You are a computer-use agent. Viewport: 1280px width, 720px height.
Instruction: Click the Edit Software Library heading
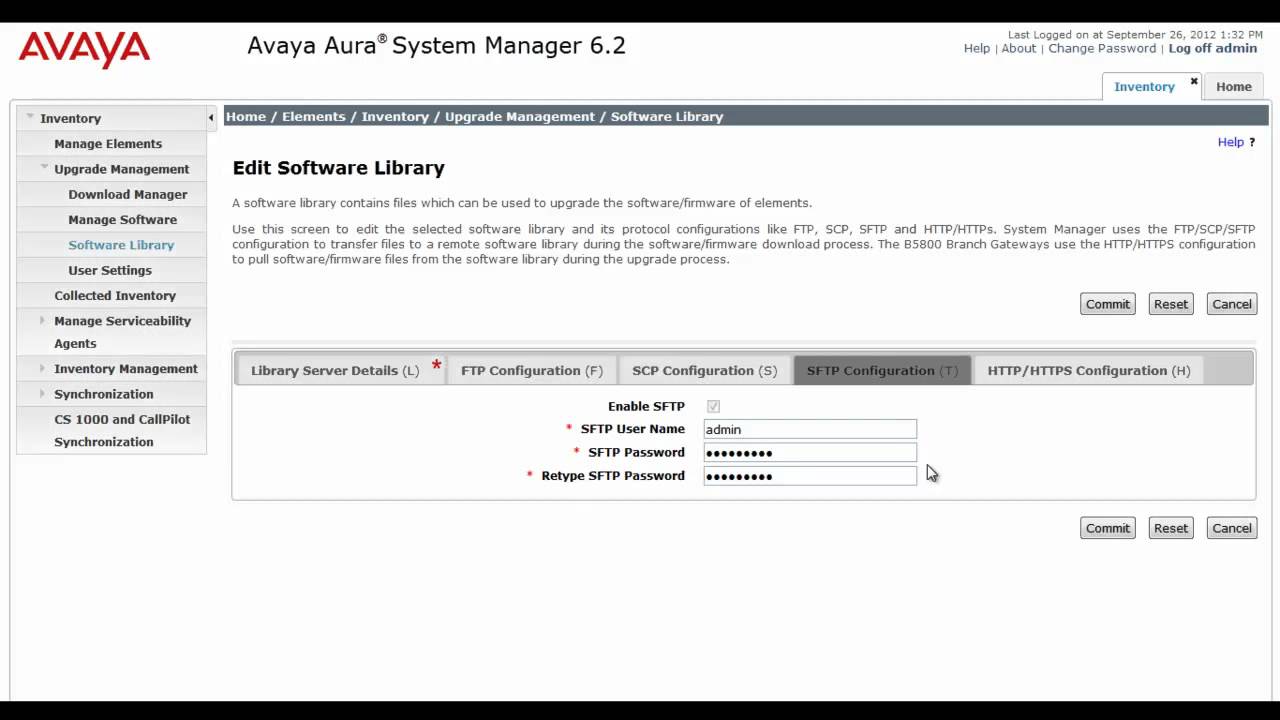(x=338, y=168)
